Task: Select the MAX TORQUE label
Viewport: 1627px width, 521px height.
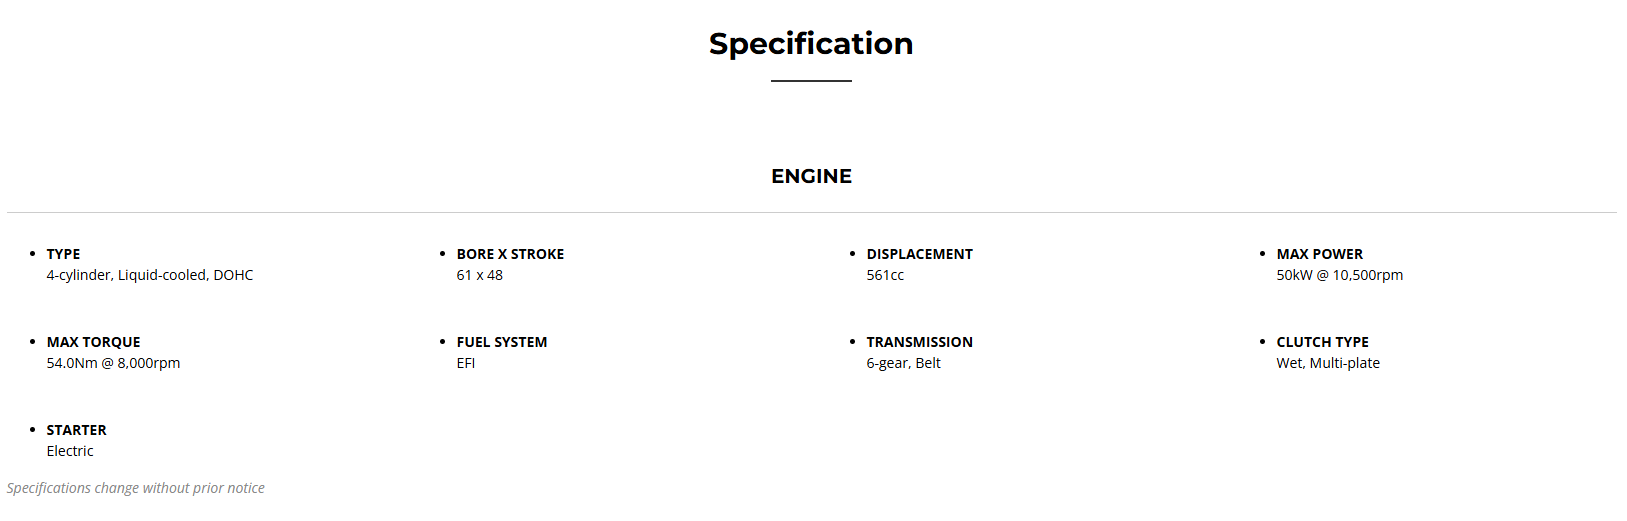Action: pos(93,342)
